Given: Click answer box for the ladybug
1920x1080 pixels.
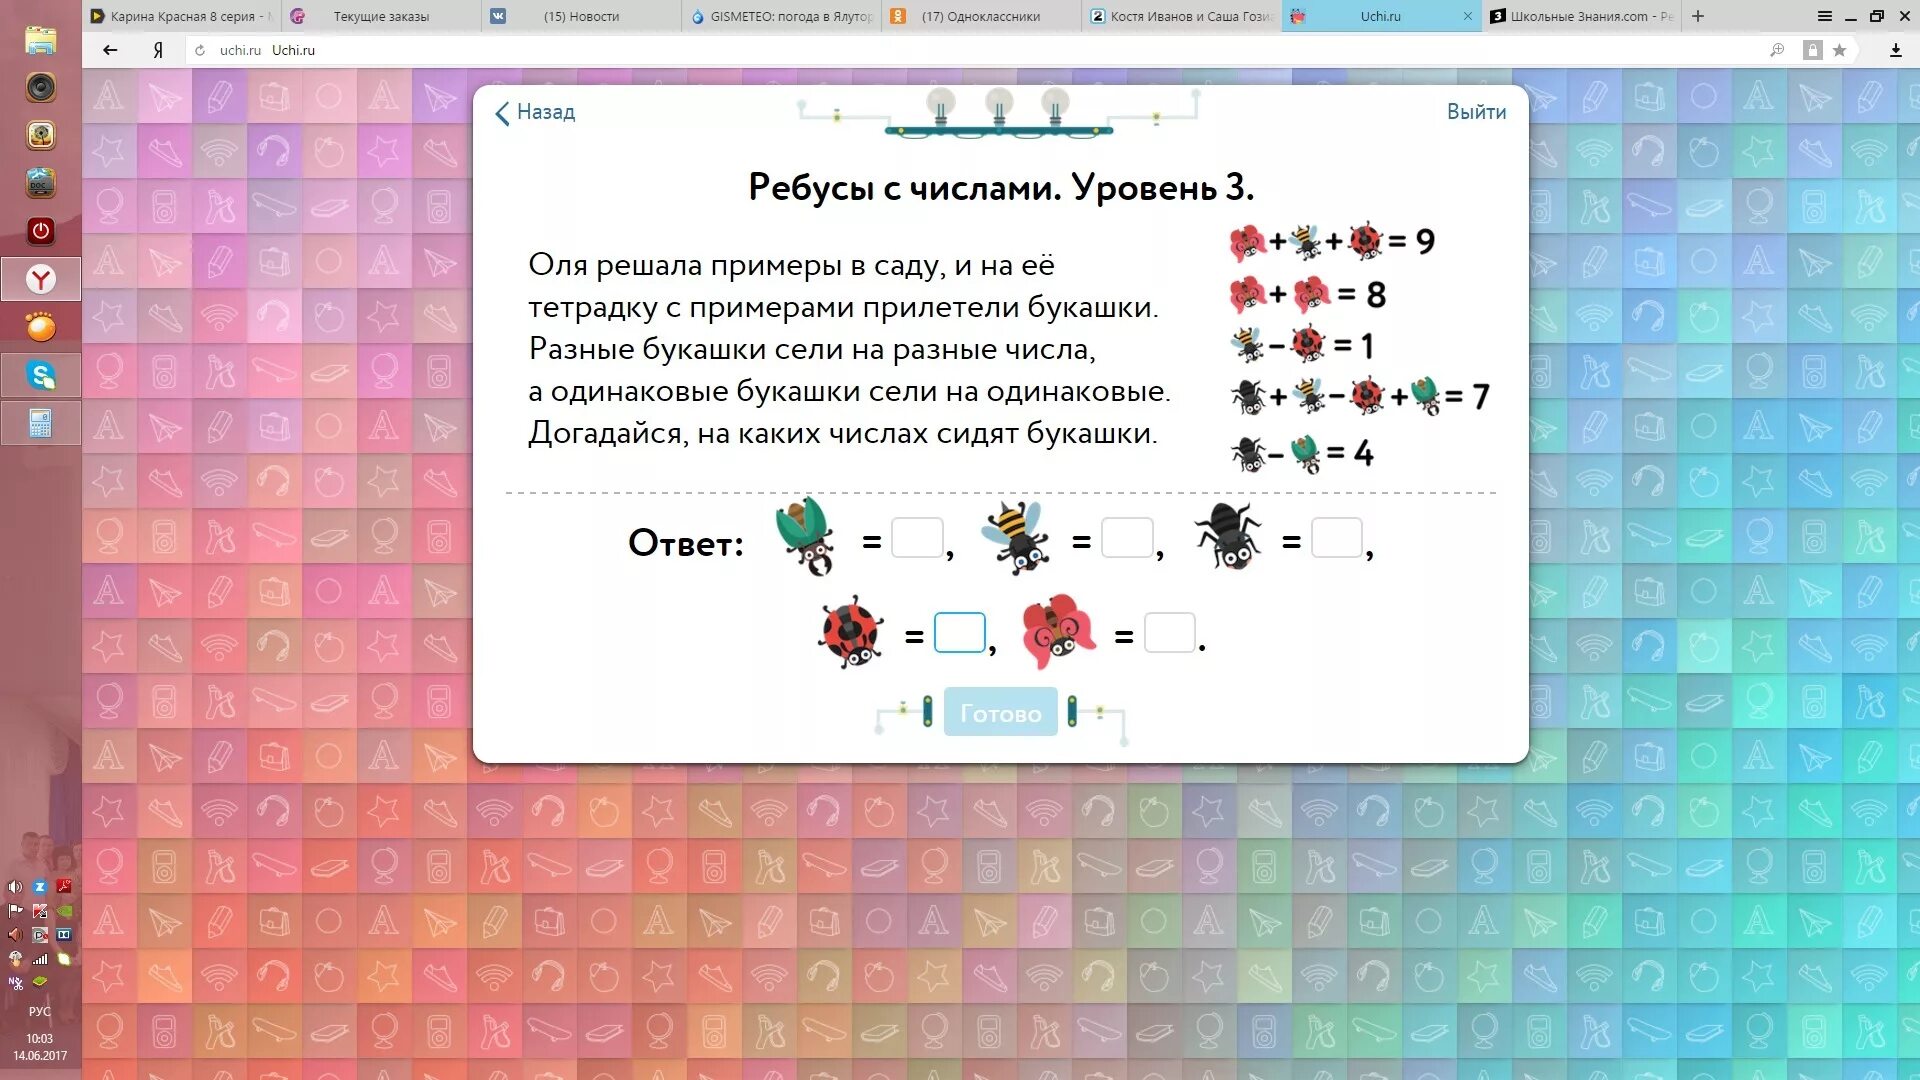Looking at the screenshot, I should [959, 633].
